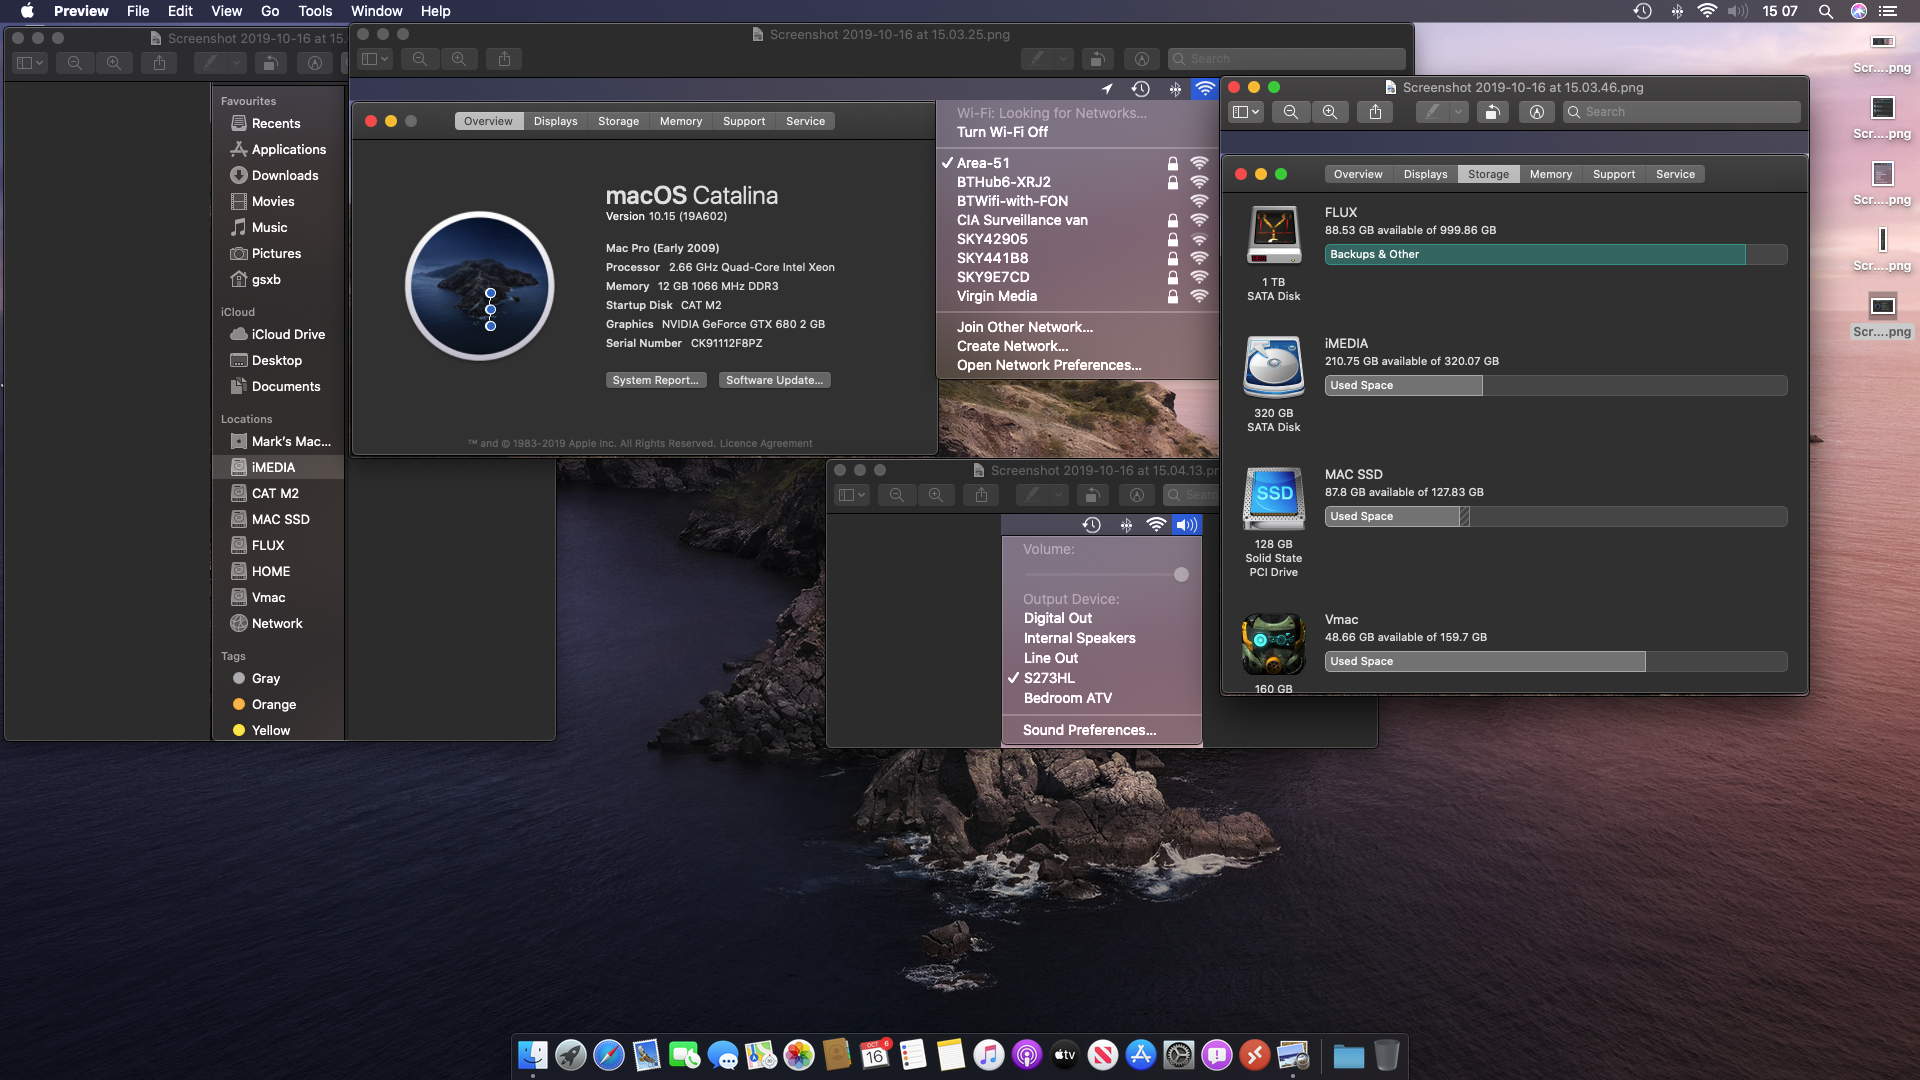This screenshot has width=1920, height=1080.
Task: Zoom out in the 15.03.46 Preview window
Action: (x=1291, y=112)
